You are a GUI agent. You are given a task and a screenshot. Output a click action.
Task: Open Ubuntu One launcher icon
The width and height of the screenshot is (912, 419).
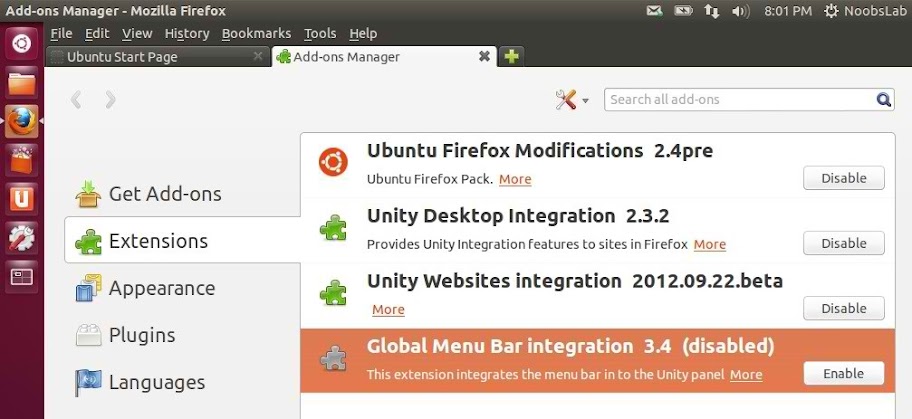pos(22,199)
